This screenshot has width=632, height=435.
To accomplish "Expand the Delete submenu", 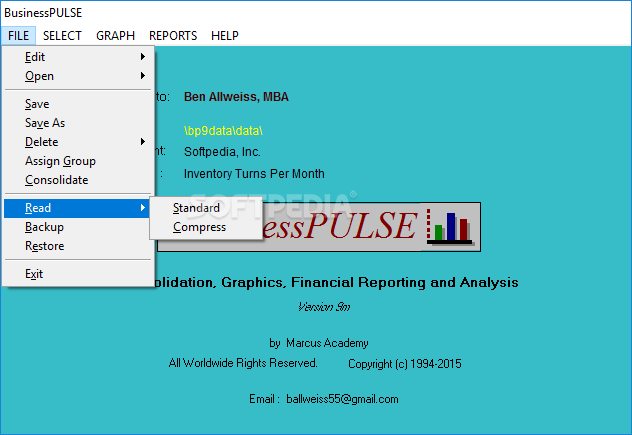I will coord(77,142).
